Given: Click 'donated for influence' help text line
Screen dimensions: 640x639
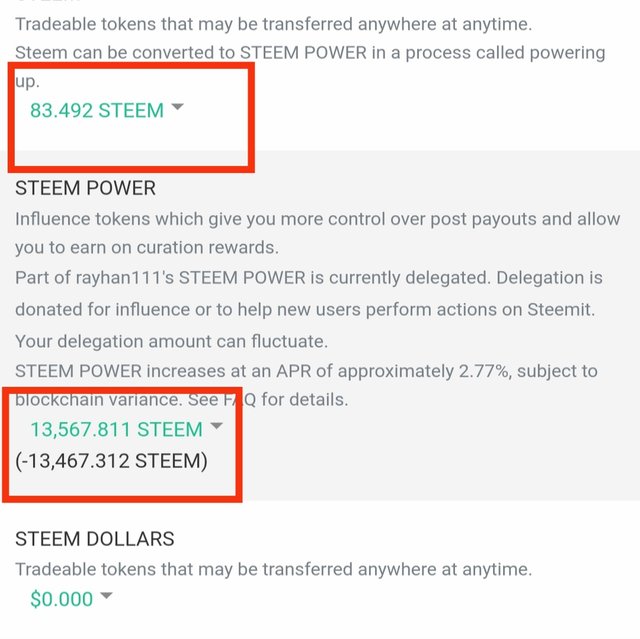Looking at the screenshot, I should coord(305,310).
